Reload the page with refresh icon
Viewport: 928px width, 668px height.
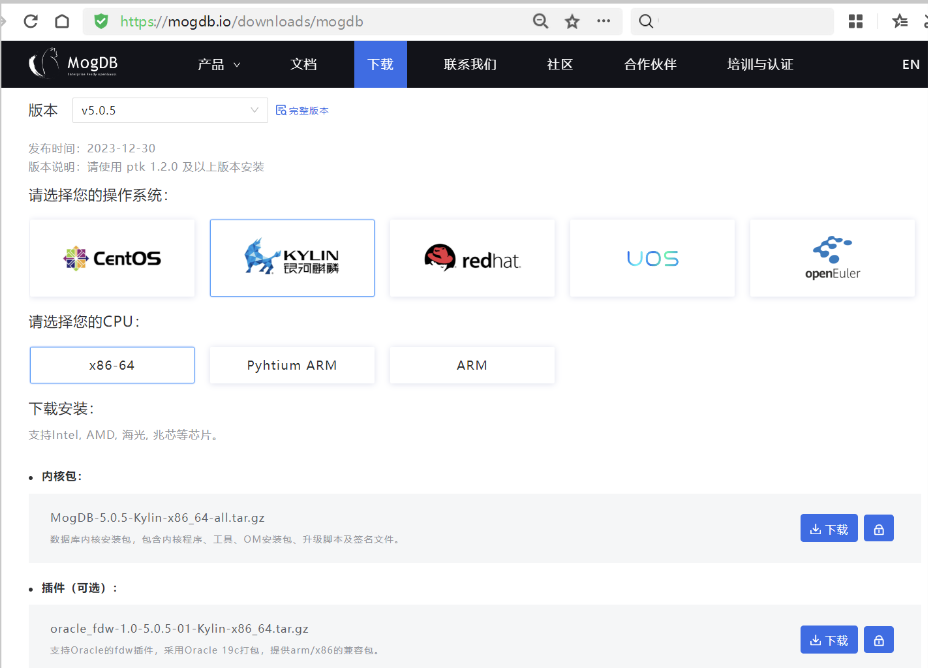31,21
